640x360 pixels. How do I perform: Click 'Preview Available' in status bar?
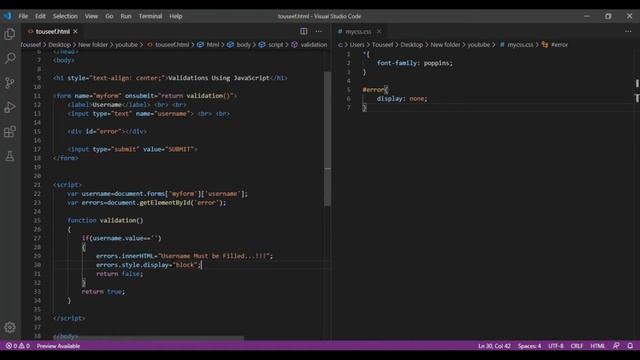pos(58,346)
